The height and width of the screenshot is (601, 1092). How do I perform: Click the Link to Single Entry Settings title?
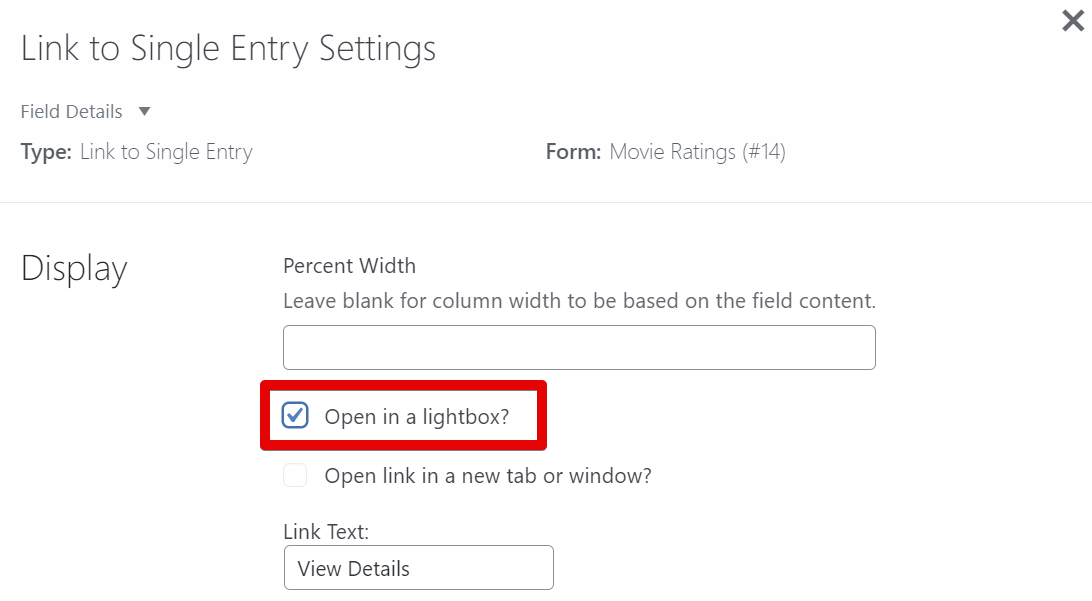[228, 48]
